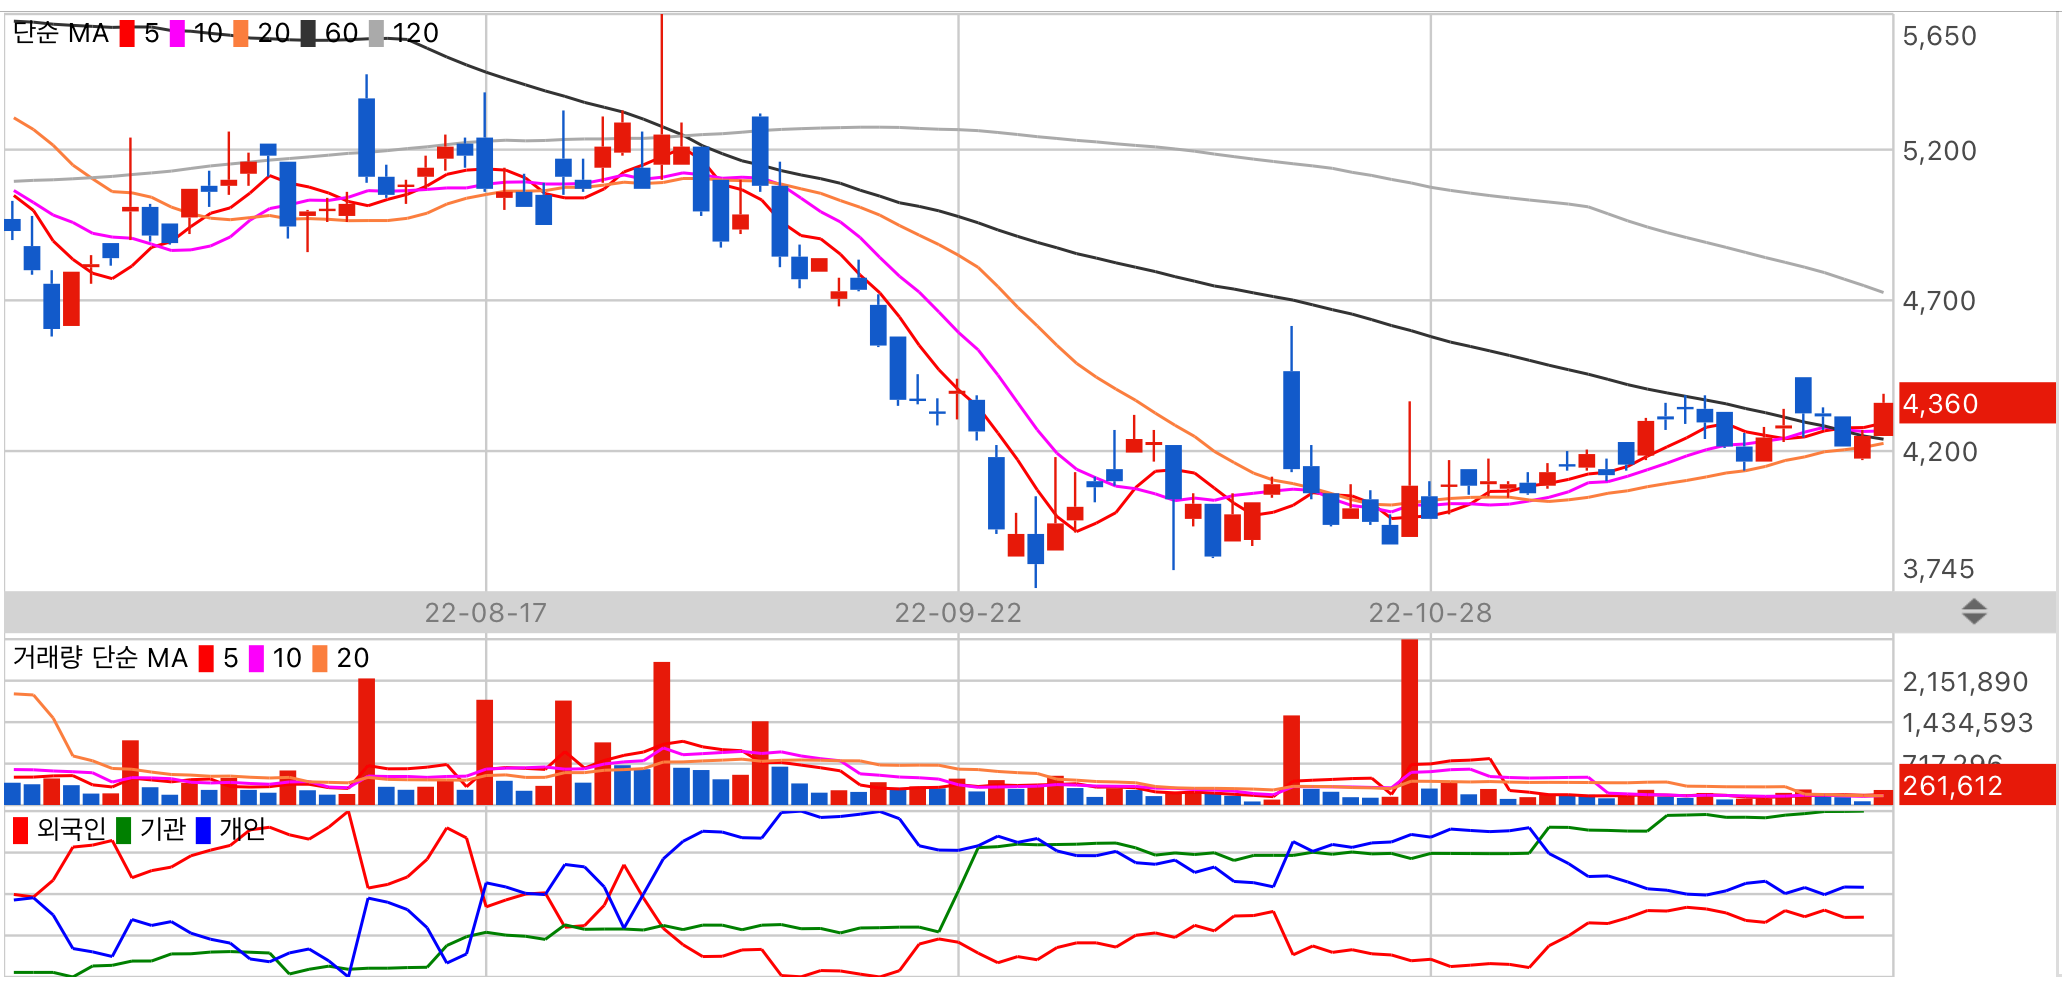
Task: Click the orange volume MA 20 swatch
Action: coord(320,659)
